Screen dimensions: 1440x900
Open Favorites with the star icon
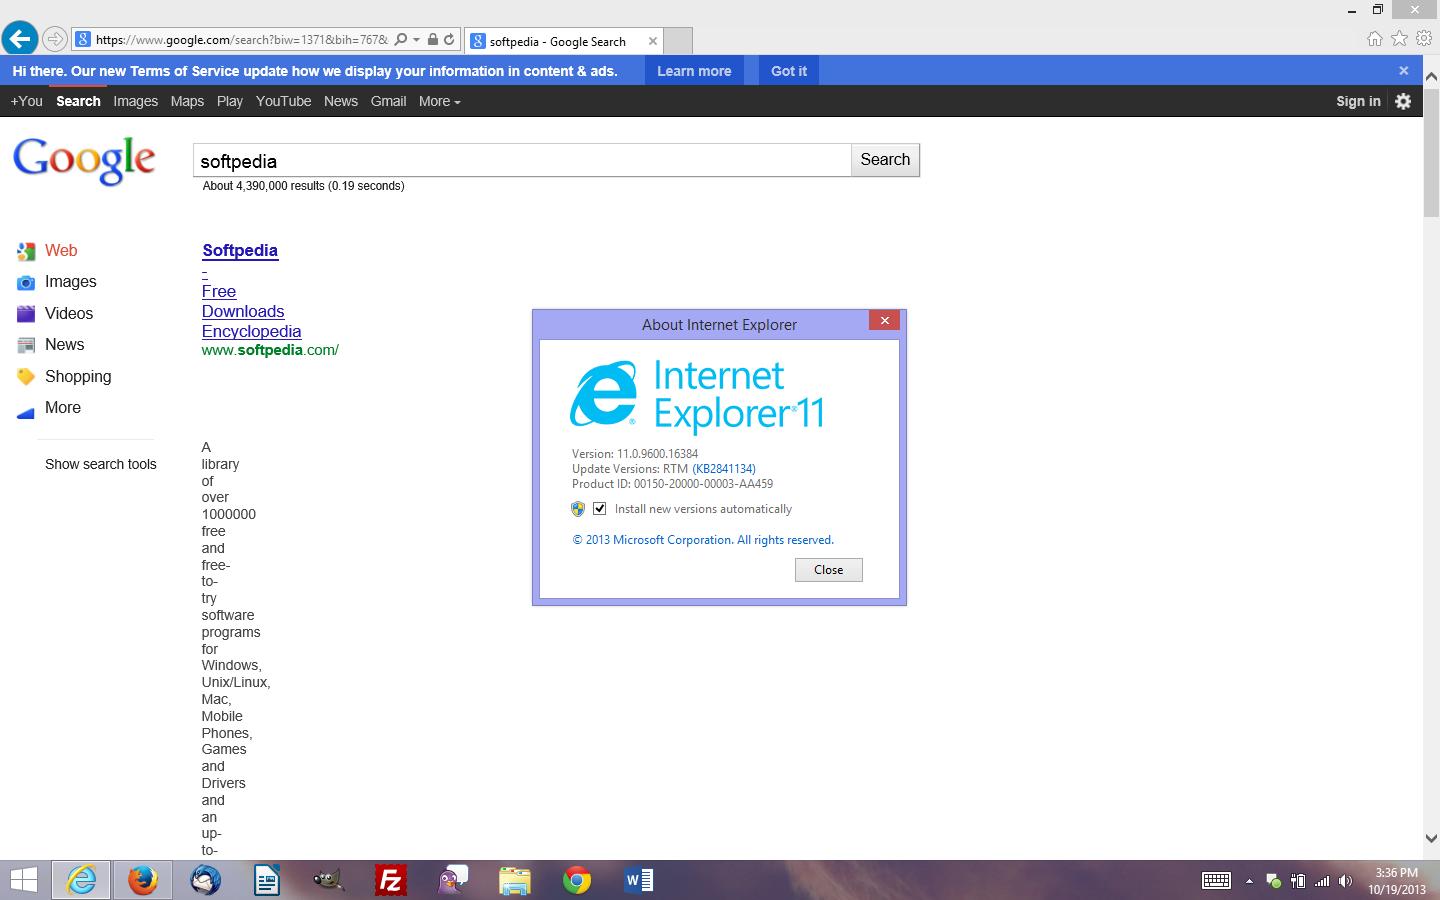[1399, 39]
